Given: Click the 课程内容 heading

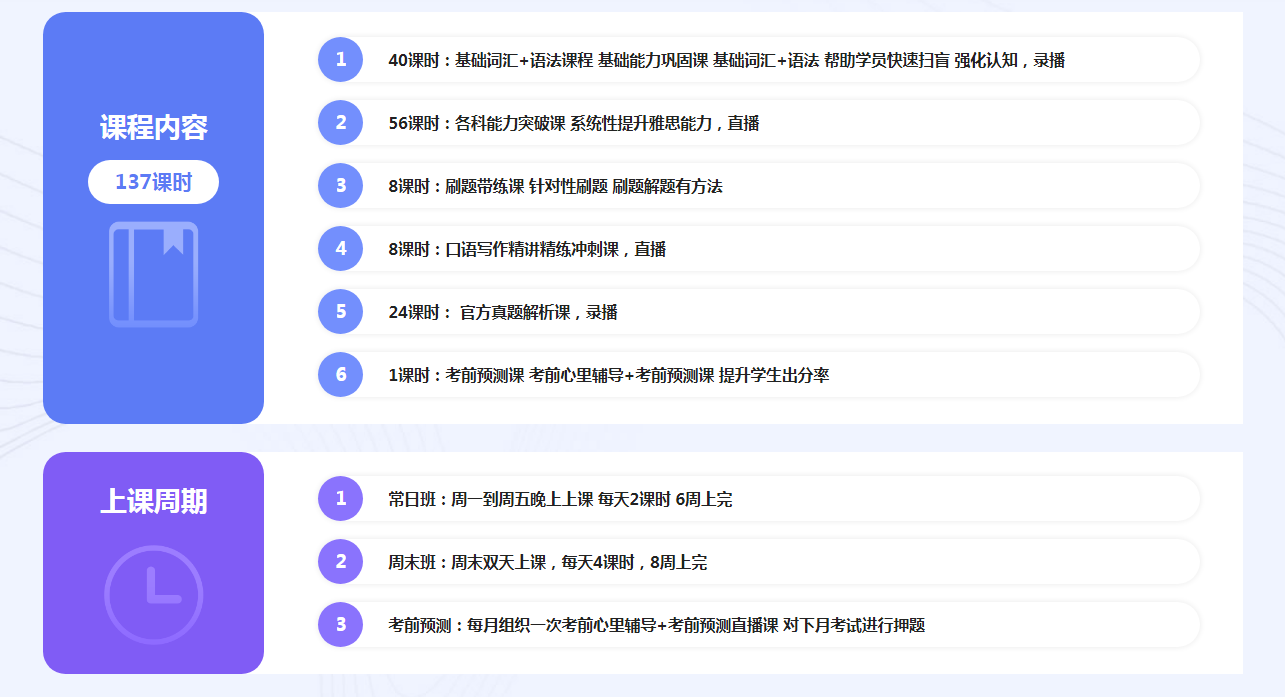Looking at the screenshot, I should tap(153, 128).
